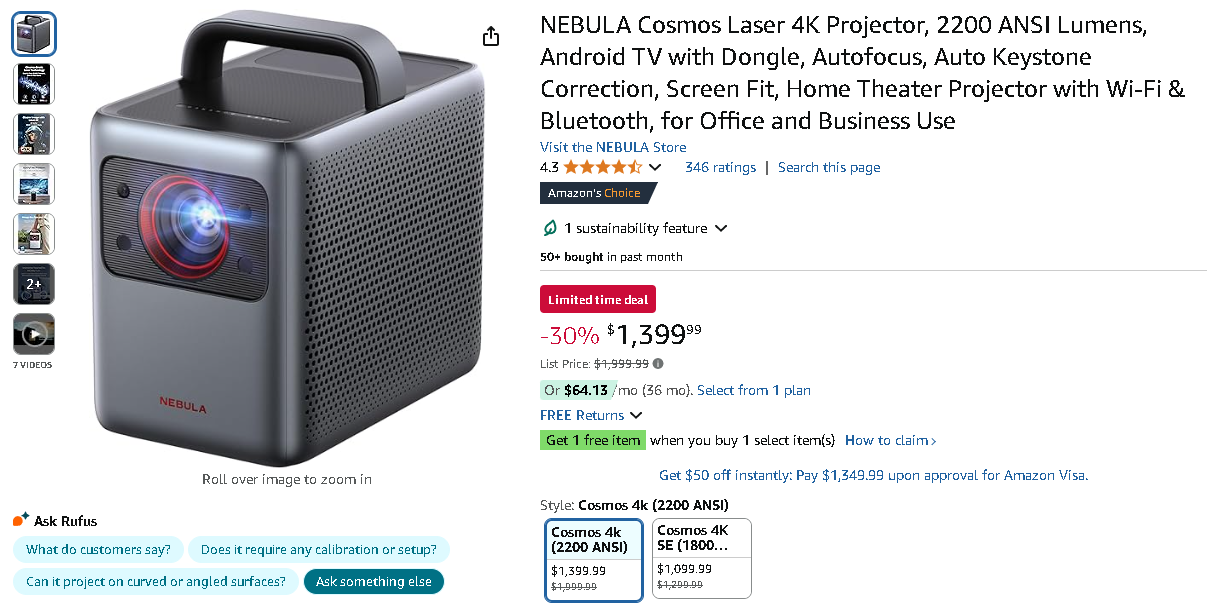Click the green Get 1 free item badge
This screenshot has width=1212, height=611.
(x=592, y=440)
